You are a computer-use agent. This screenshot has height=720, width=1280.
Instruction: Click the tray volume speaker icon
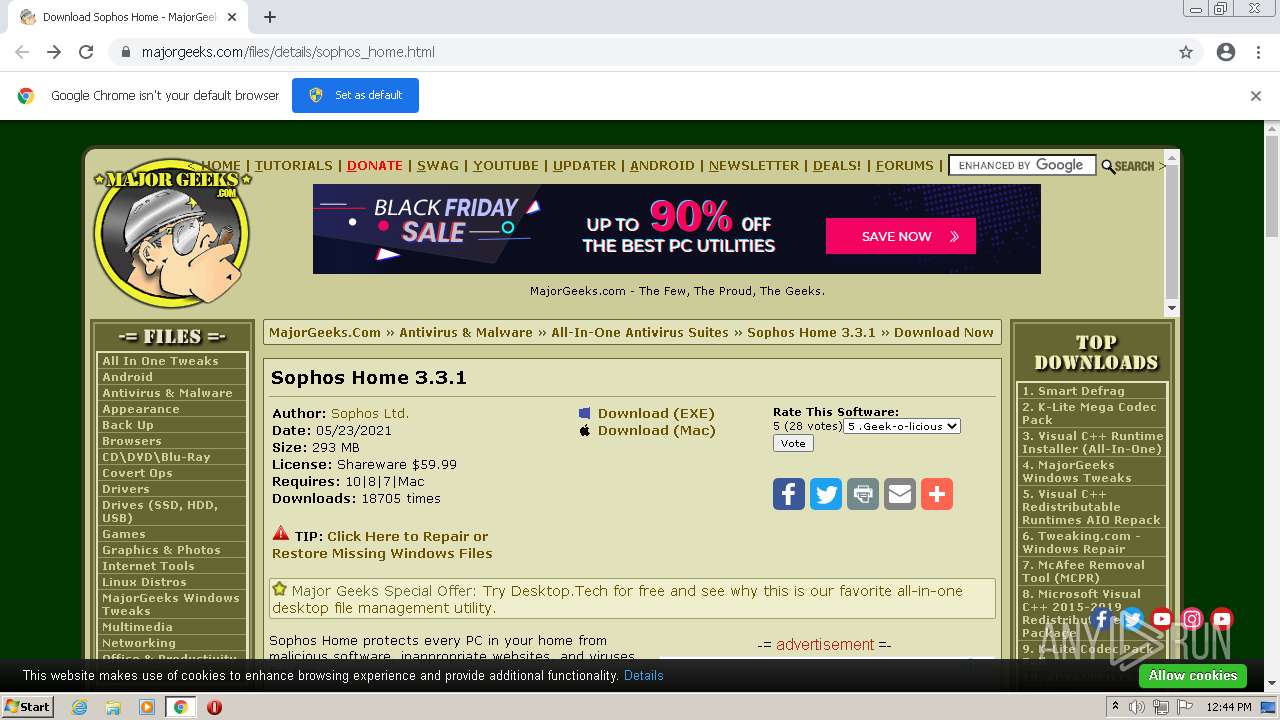coord(1137,707)
